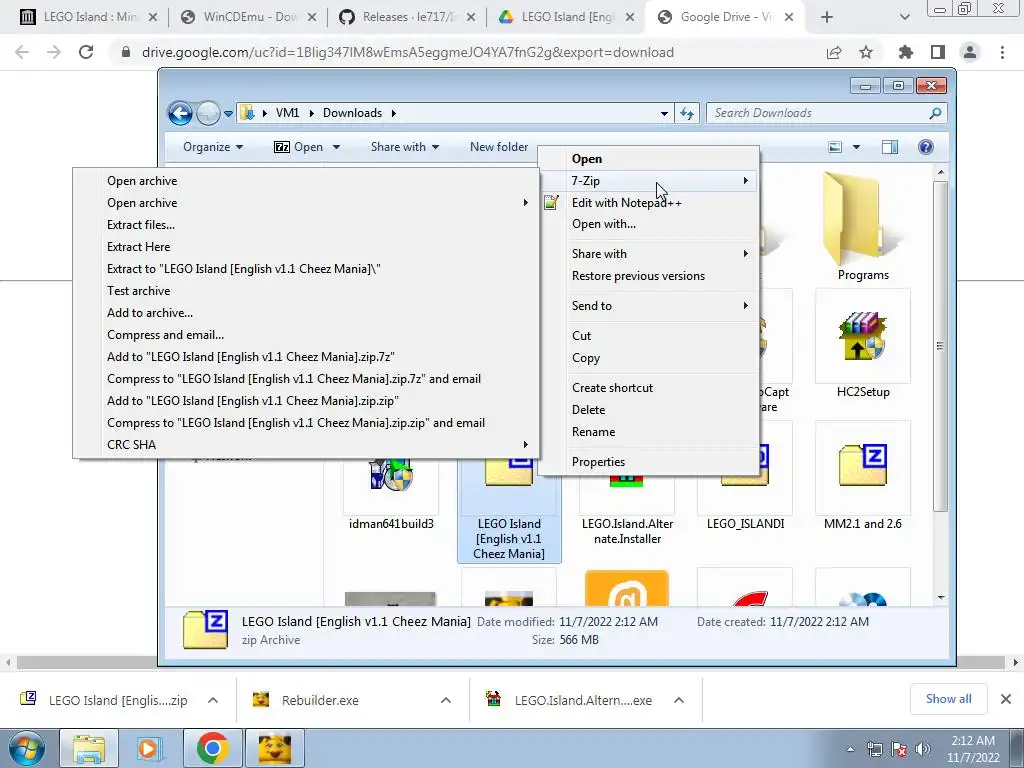This screenshot has width=1024, height=768.
Task: Open the Explorer help icon
Action: 925,147
